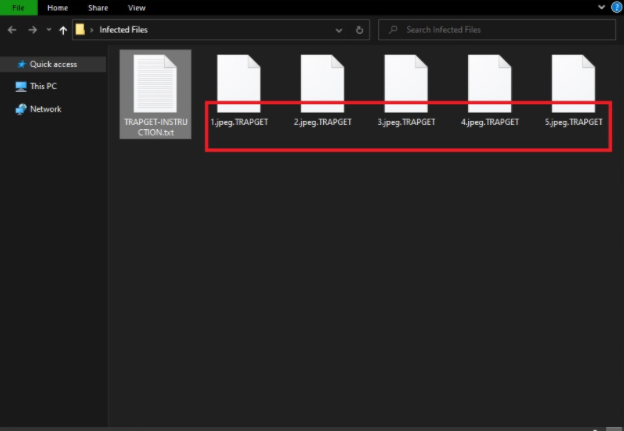Expand the ribbon with the chevron
The image size is (624, 431).
[602, 8]
